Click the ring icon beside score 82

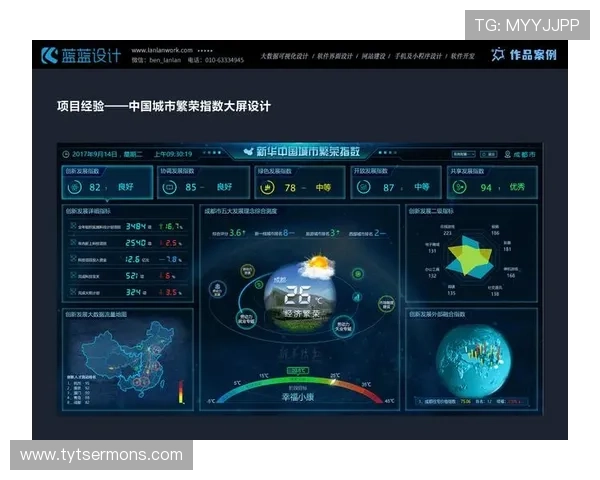click(x=75, y=187)
